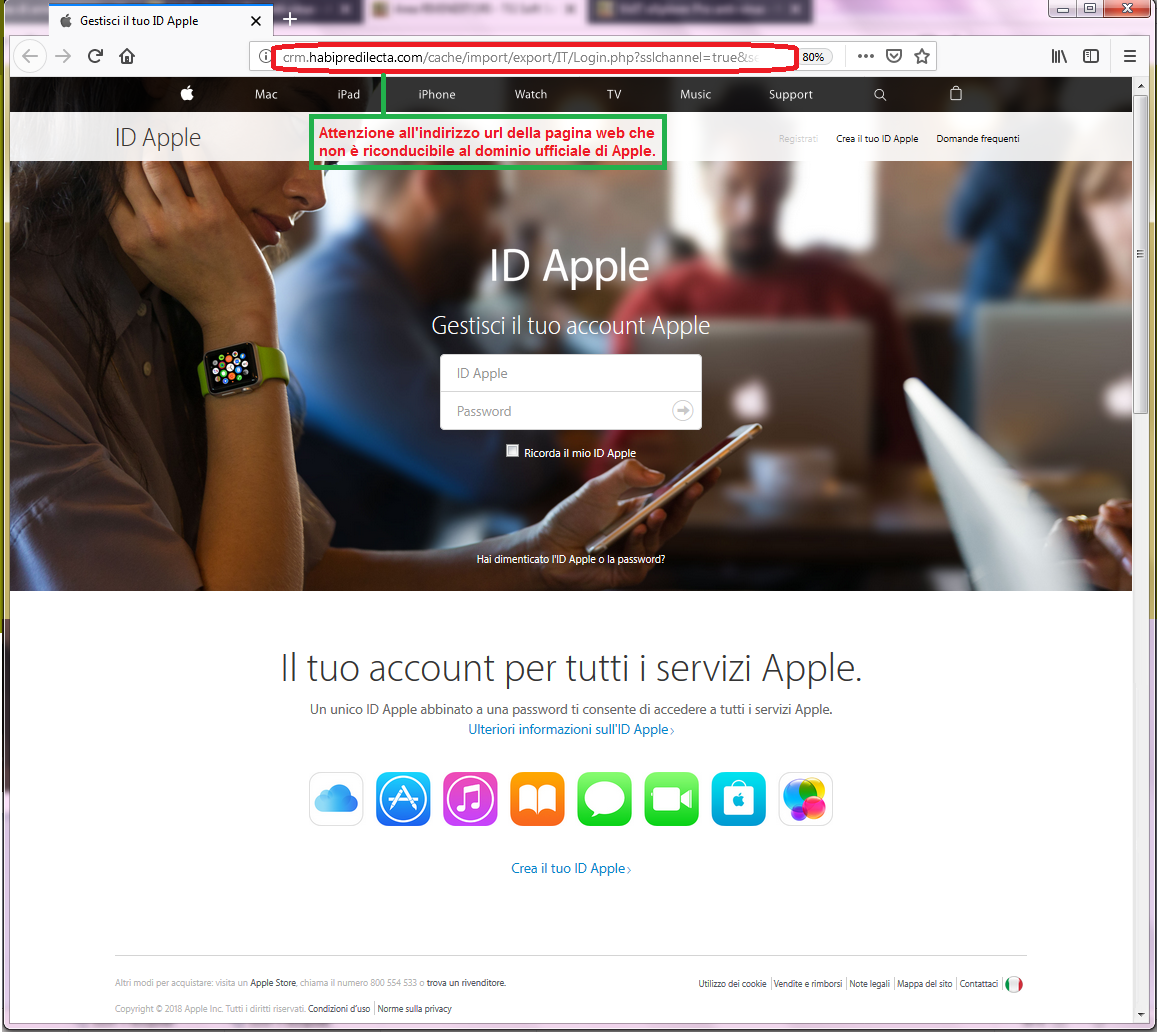The image size is (1157, 1035).
Task: Open 'Vendite e rimborsi' footer link
Action: tap(808, 984)
